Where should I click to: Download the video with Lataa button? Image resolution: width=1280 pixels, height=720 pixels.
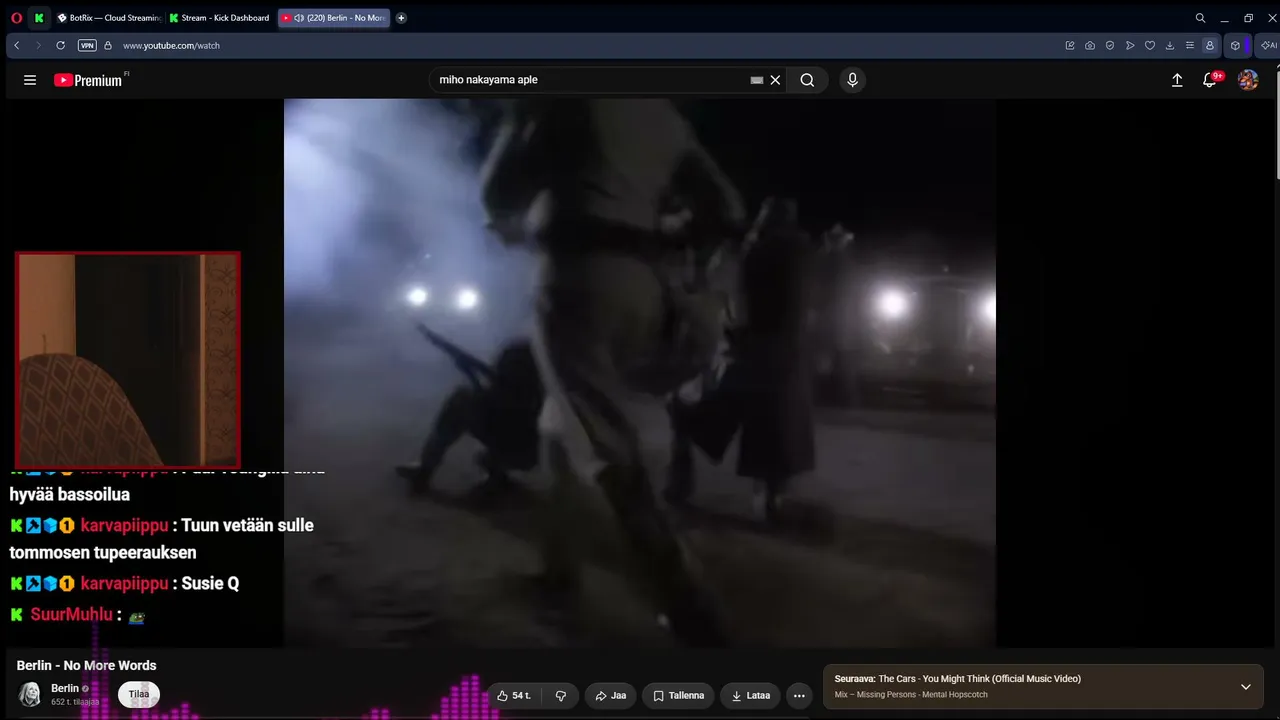[751, 696]
